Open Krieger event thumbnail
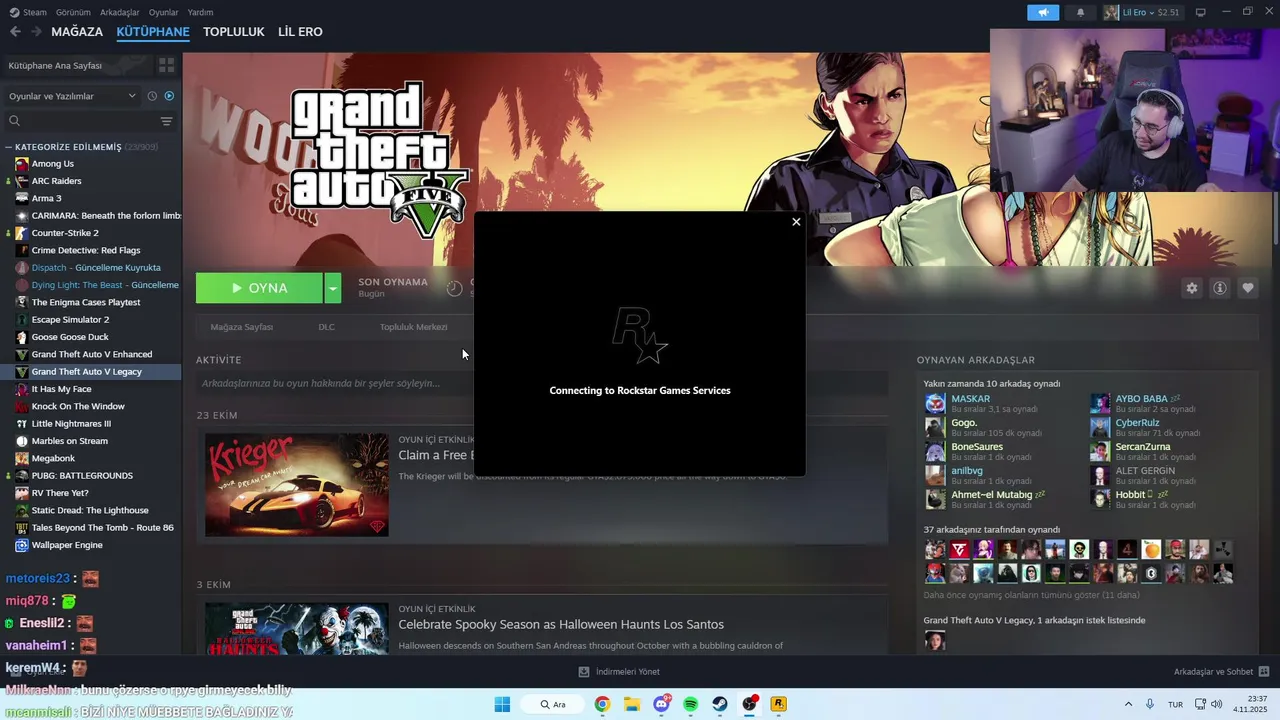Screen dimensions: 1280x720 (297, 484)
